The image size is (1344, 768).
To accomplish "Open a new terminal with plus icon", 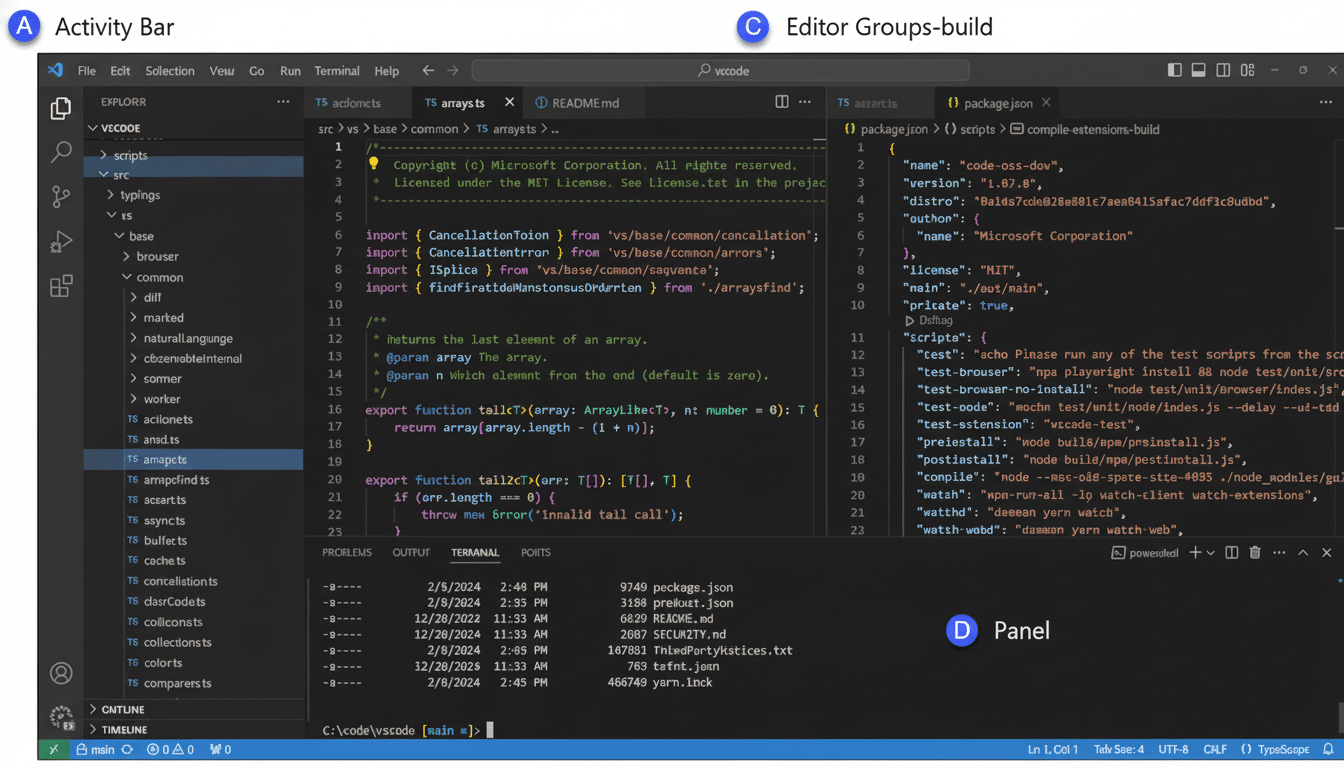I will pos(1197,552).
